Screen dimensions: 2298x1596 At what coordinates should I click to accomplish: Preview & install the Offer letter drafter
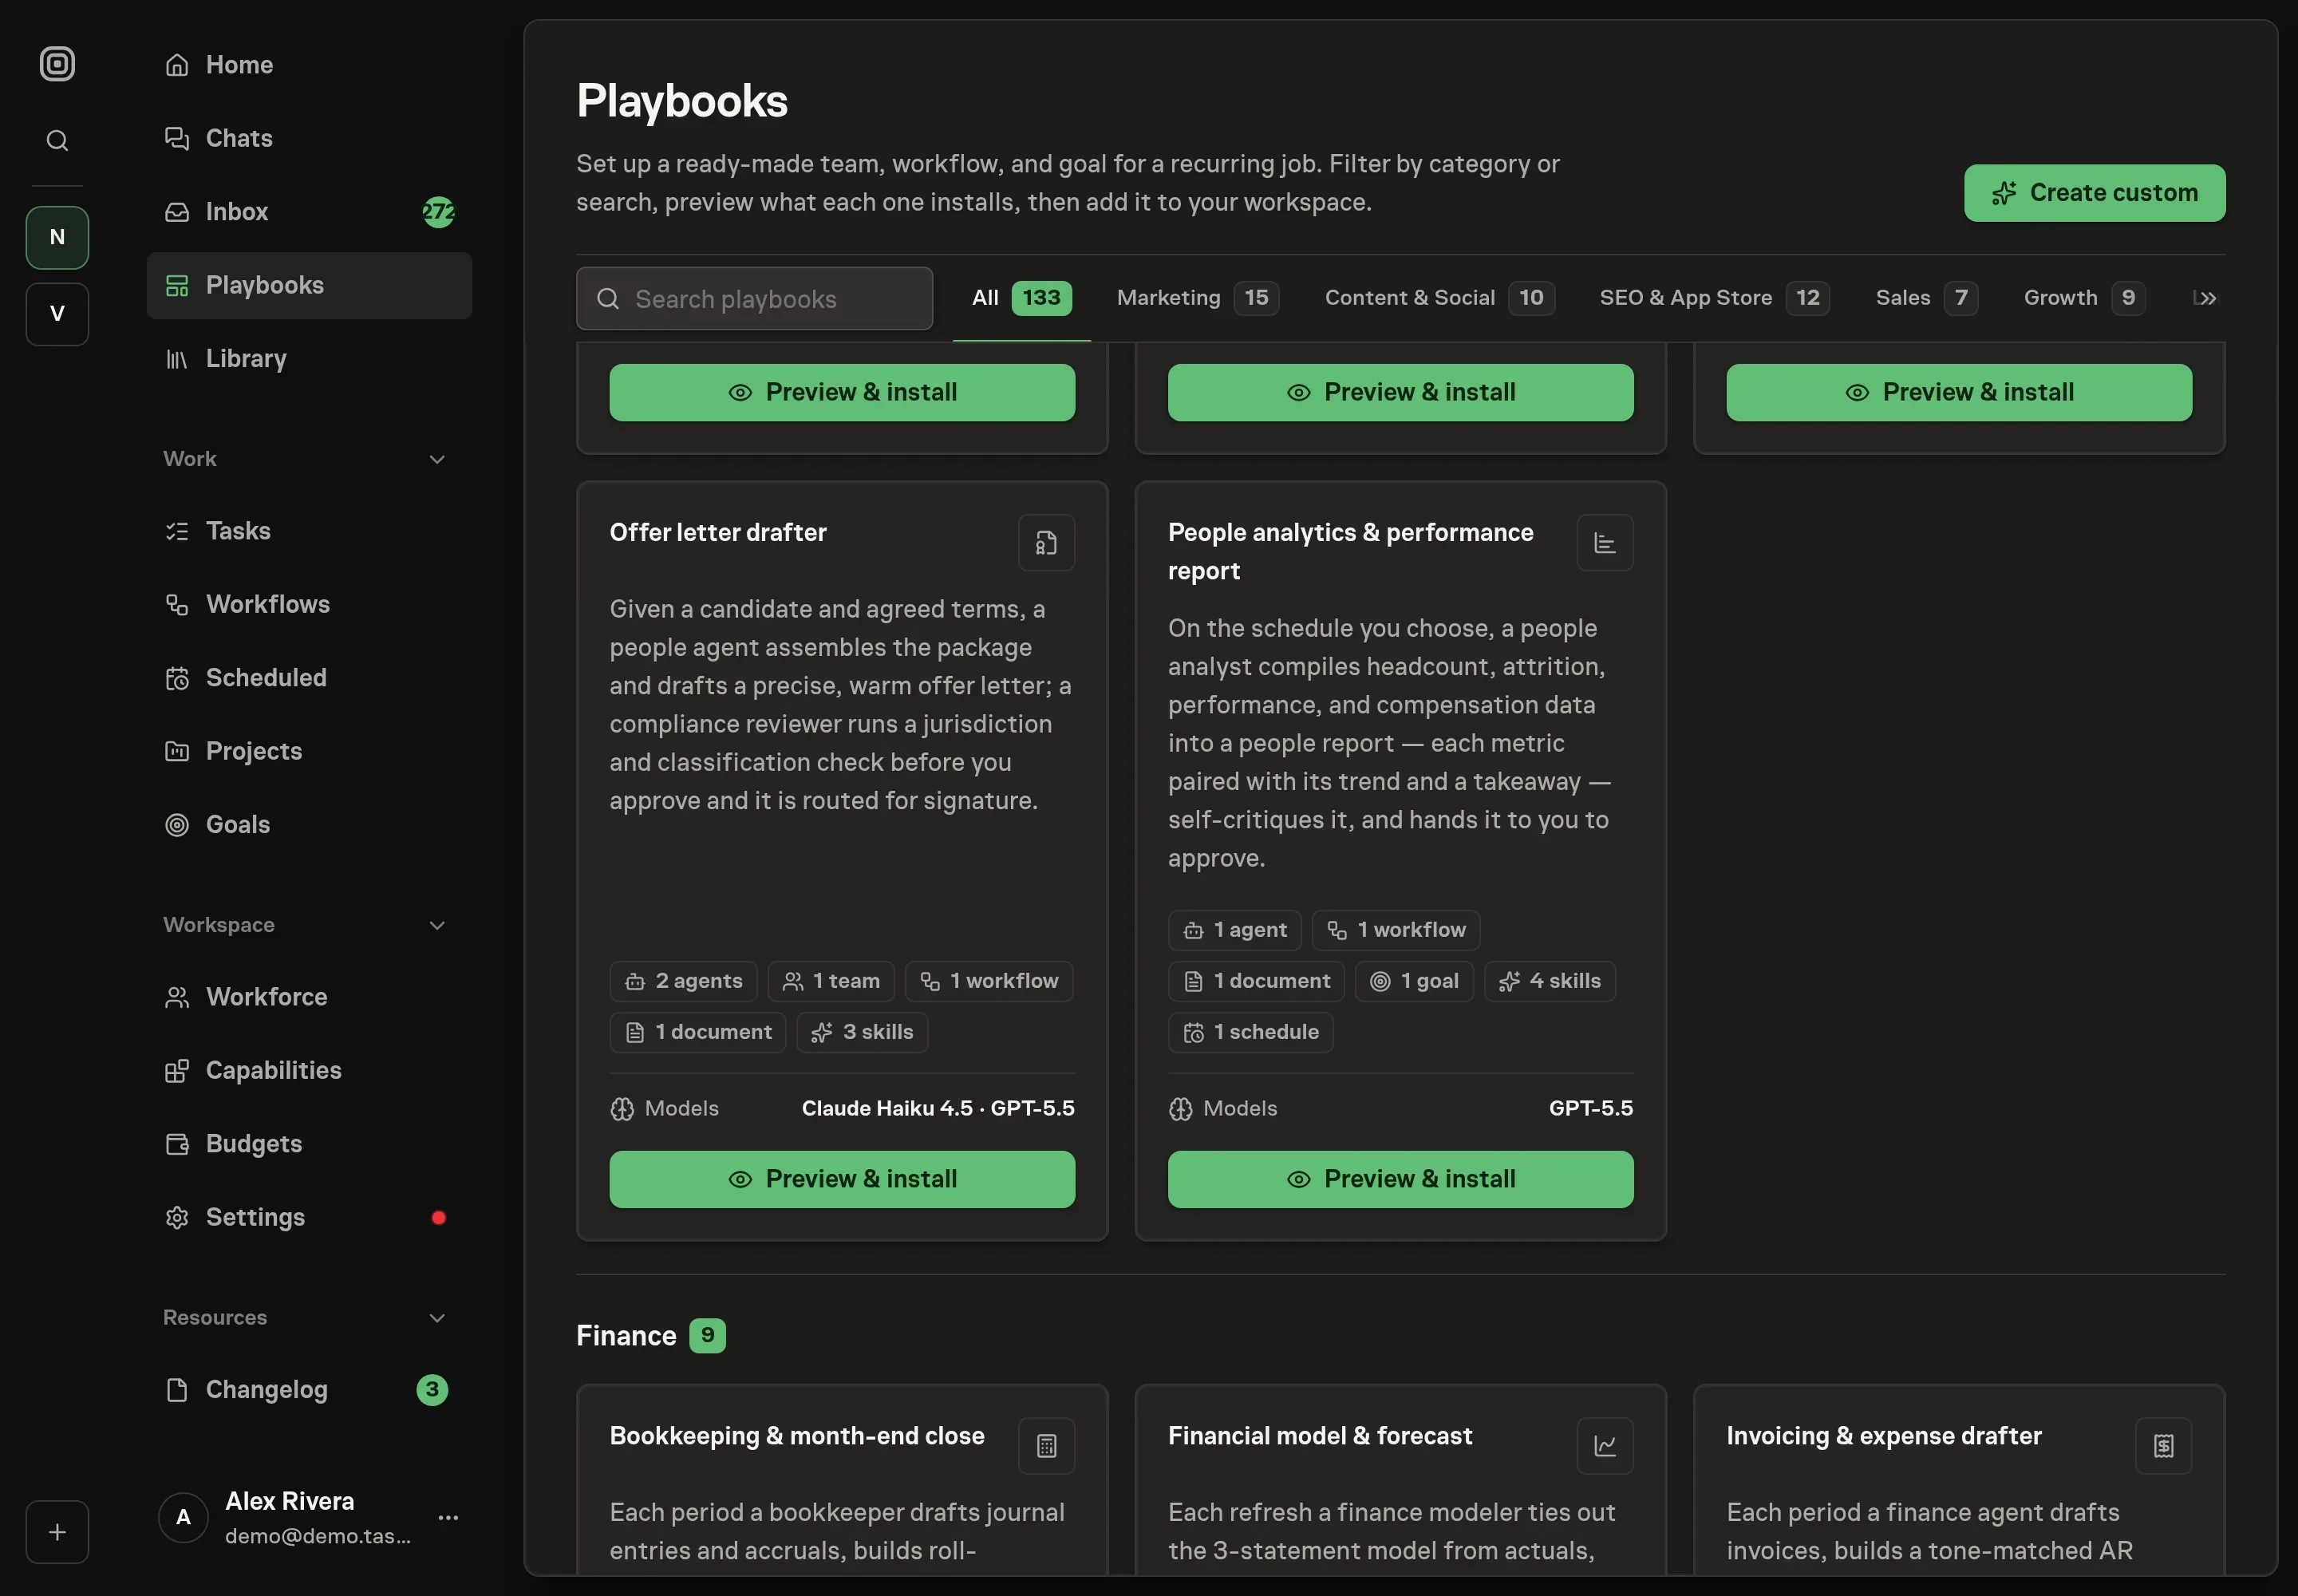pos(842,1179)
